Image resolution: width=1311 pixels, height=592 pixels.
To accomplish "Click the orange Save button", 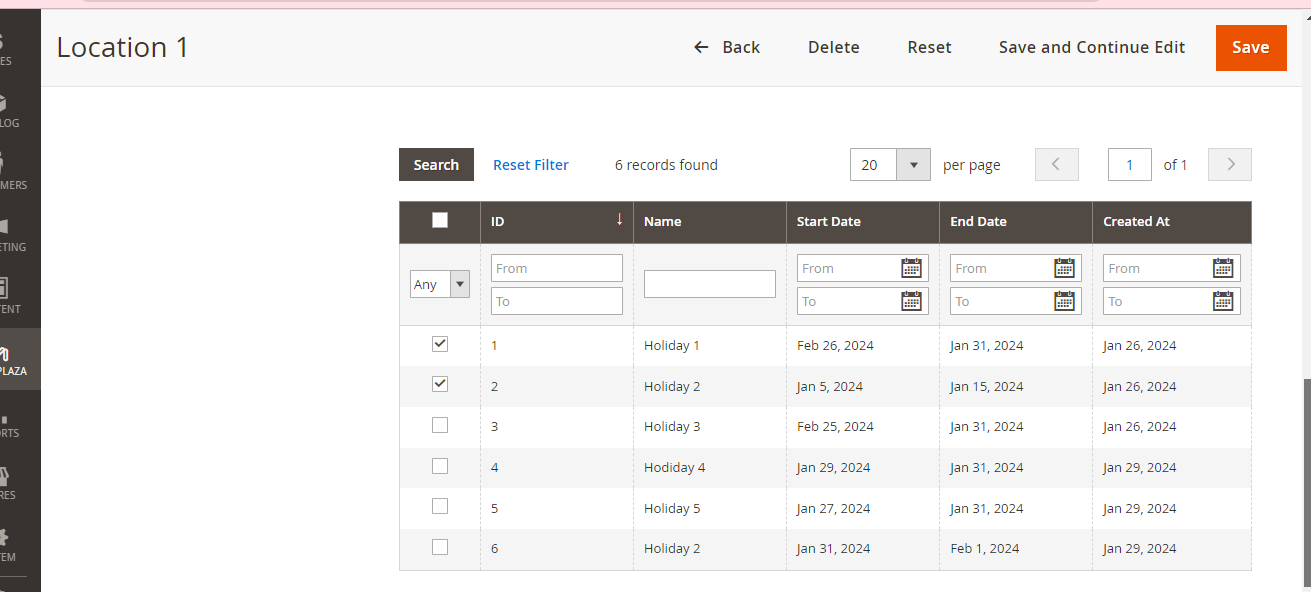I will click(1250, 48).
